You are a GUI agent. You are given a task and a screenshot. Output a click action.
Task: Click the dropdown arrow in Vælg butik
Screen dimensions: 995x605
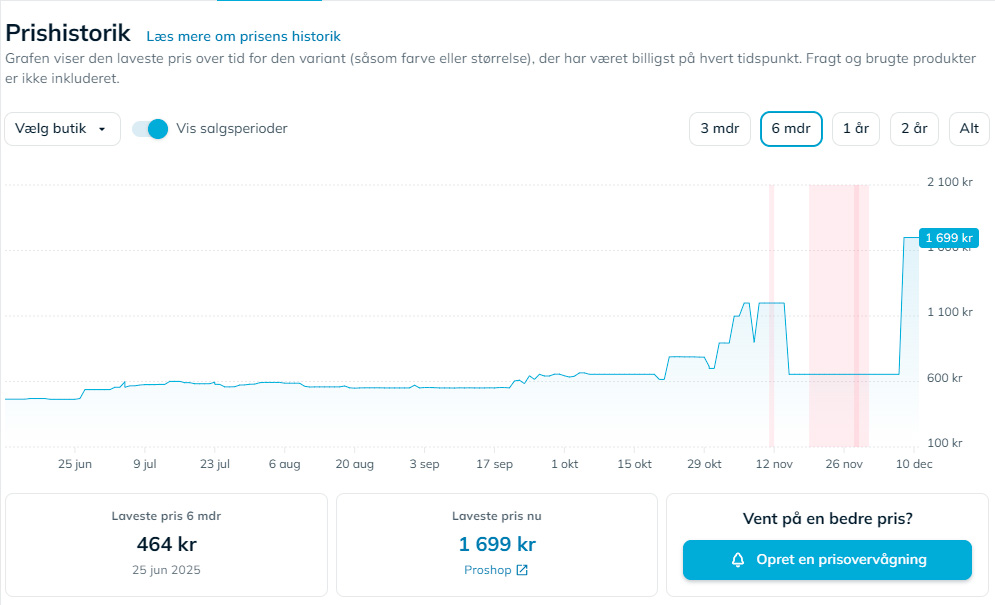[102, 129]
